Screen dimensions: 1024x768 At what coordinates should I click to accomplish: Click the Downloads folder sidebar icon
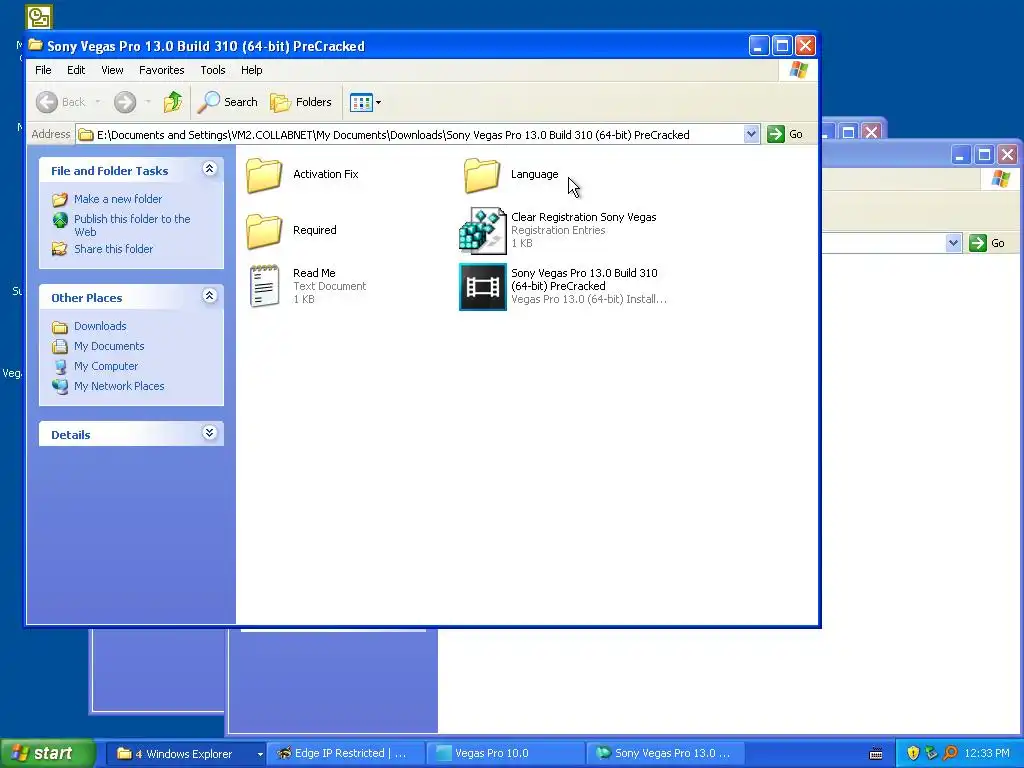coord(60,327)
